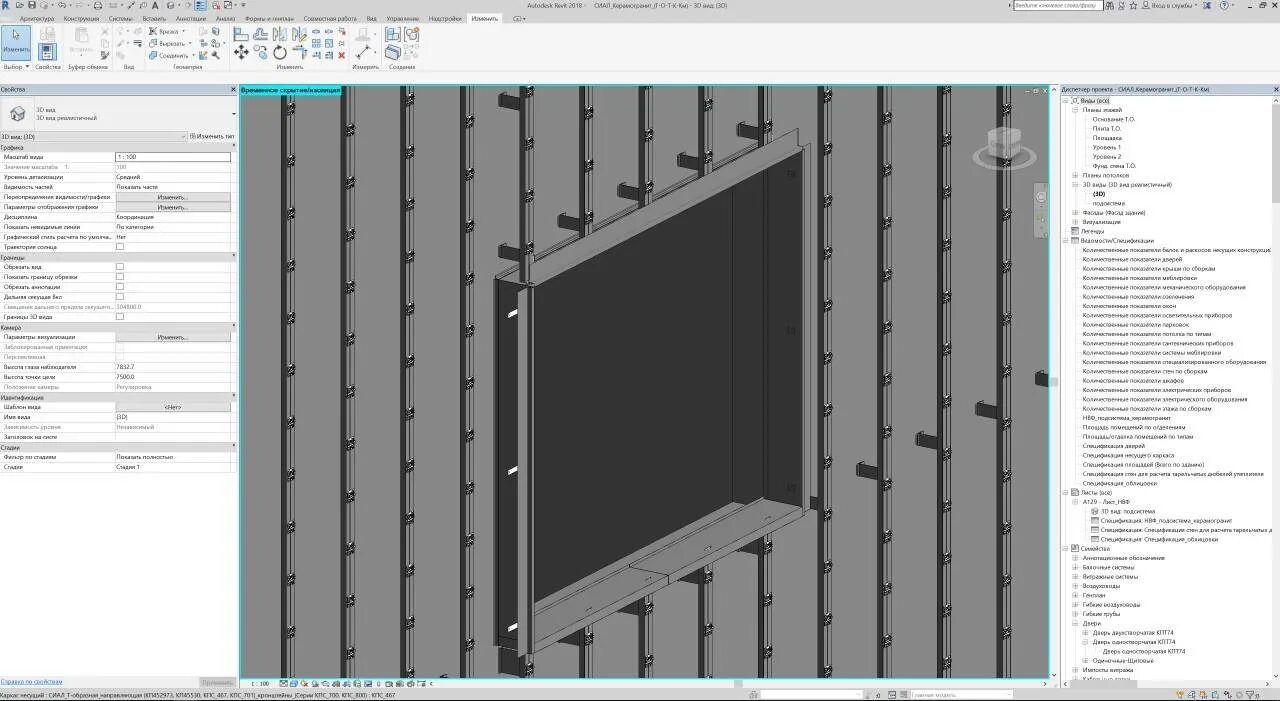1280x701 pixels.
Task: Collapse the Графика properties section
Action: pyautogui.click(x=232, y=148)
